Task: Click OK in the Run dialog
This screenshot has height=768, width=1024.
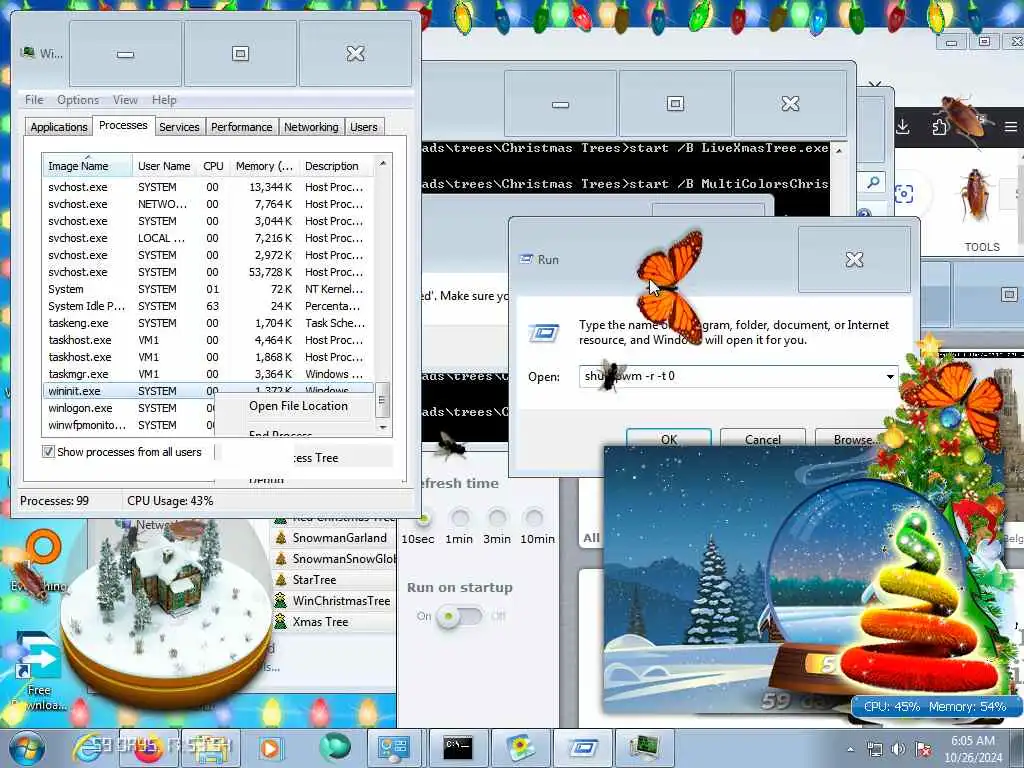Action: [x=669, y=439]
